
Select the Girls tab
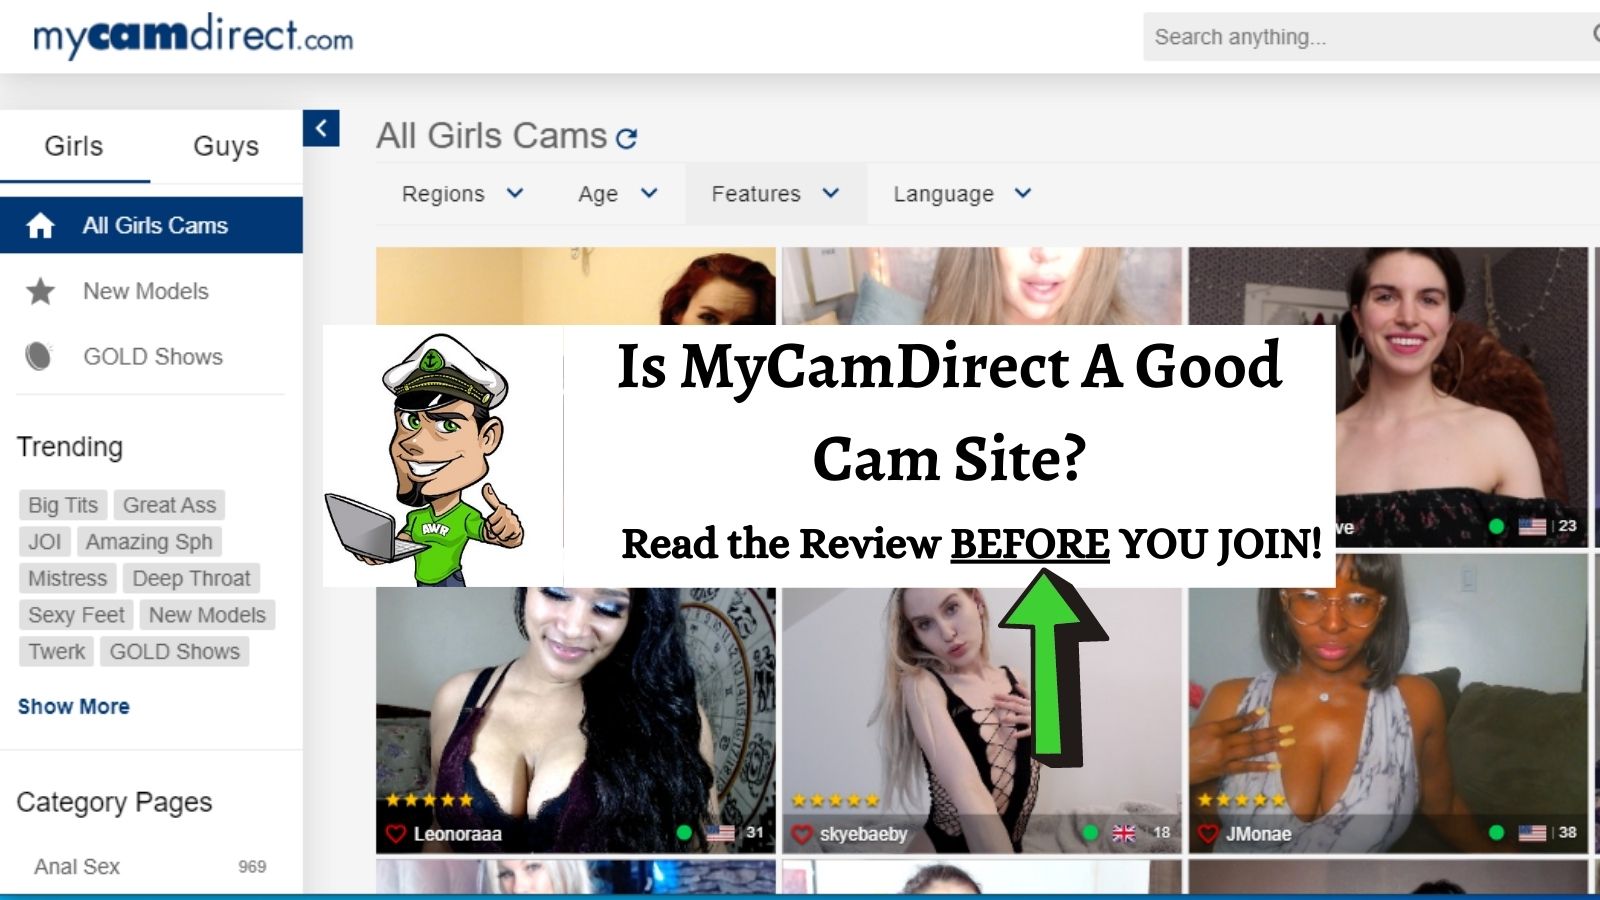74,146
